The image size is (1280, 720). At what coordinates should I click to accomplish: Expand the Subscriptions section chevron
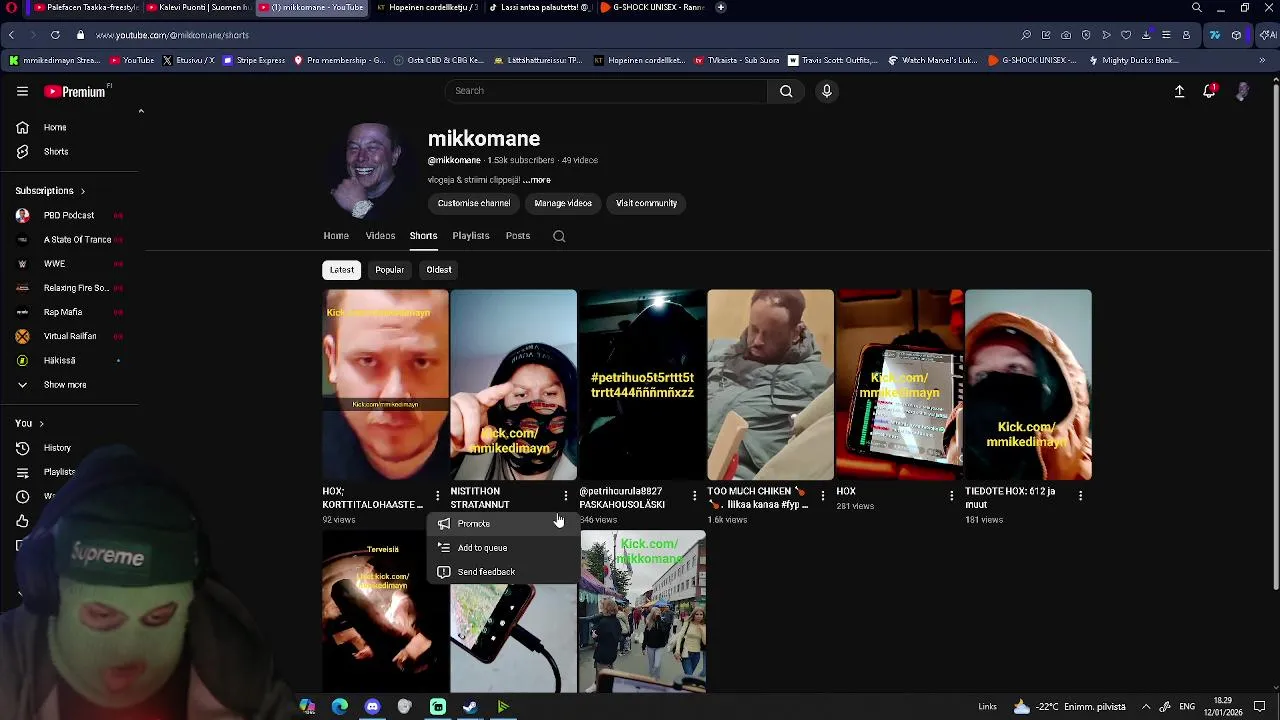point(83,191)
